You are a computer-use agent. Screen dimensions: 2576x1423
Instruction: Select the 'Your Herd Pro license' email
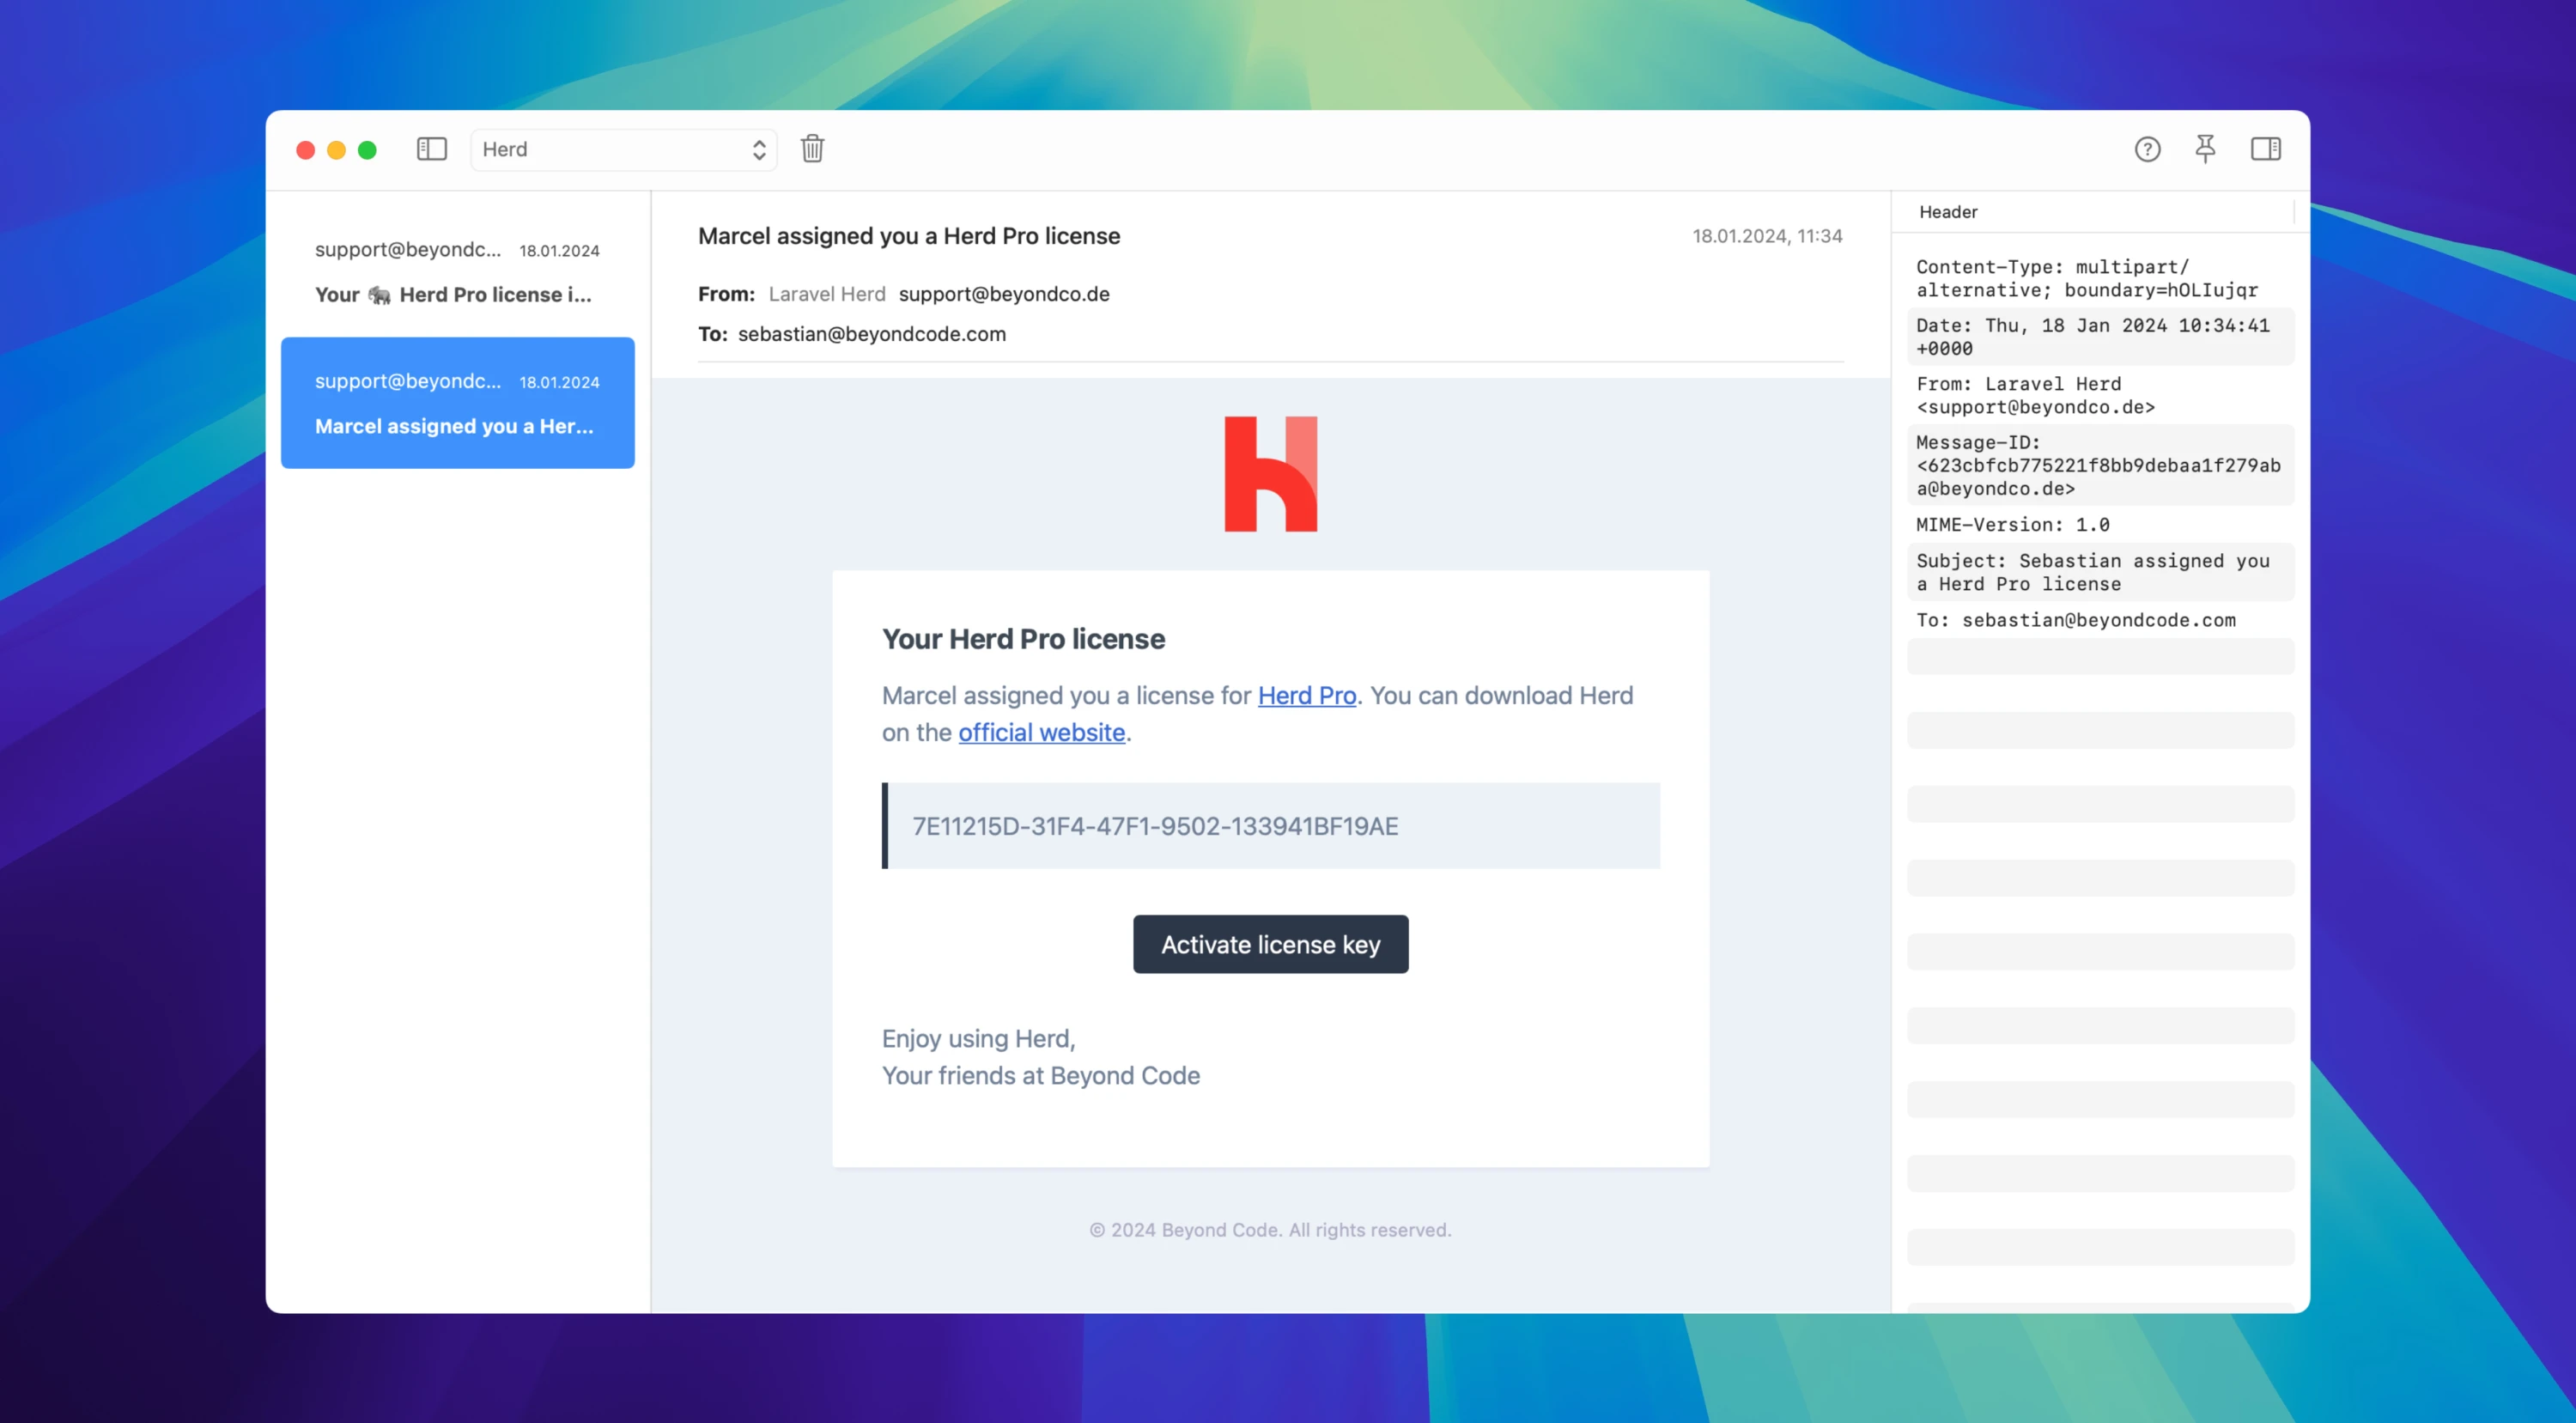click(x=457, y=272)
